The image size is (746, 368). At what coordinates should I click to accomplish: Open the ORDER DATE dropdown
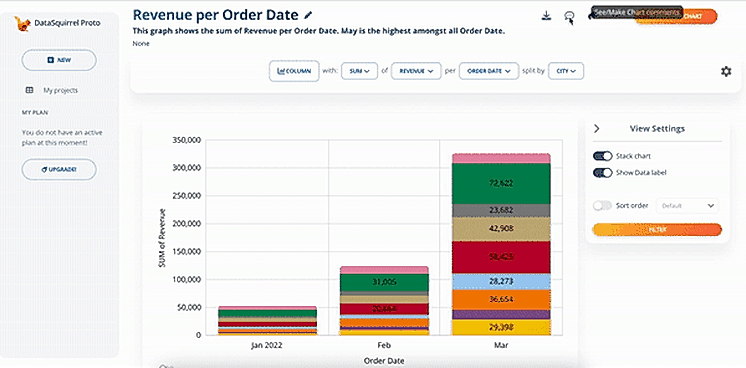[489, 71]
